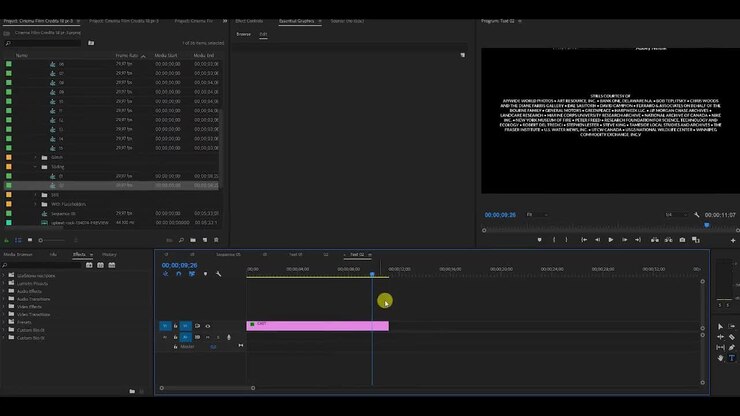Toggle nest sequences insert mode in timeline
The width and height of the screenshot is (740, 416).
166,274
